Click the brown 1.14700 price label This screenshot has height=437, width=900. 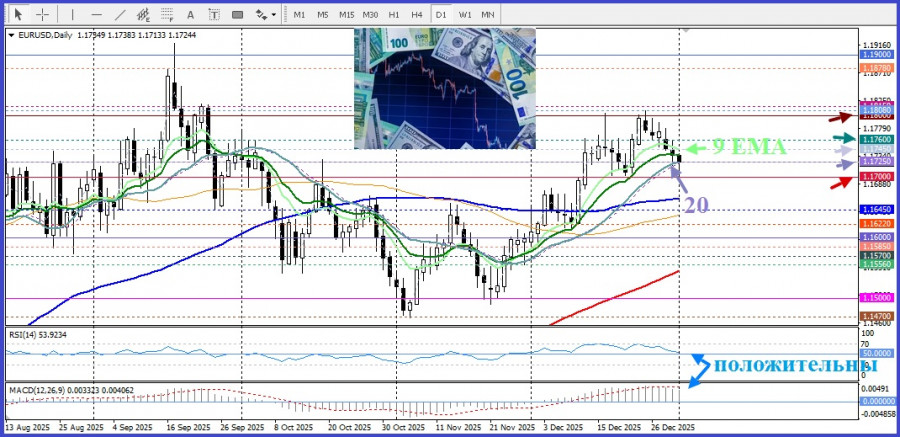tap(876, 316)
